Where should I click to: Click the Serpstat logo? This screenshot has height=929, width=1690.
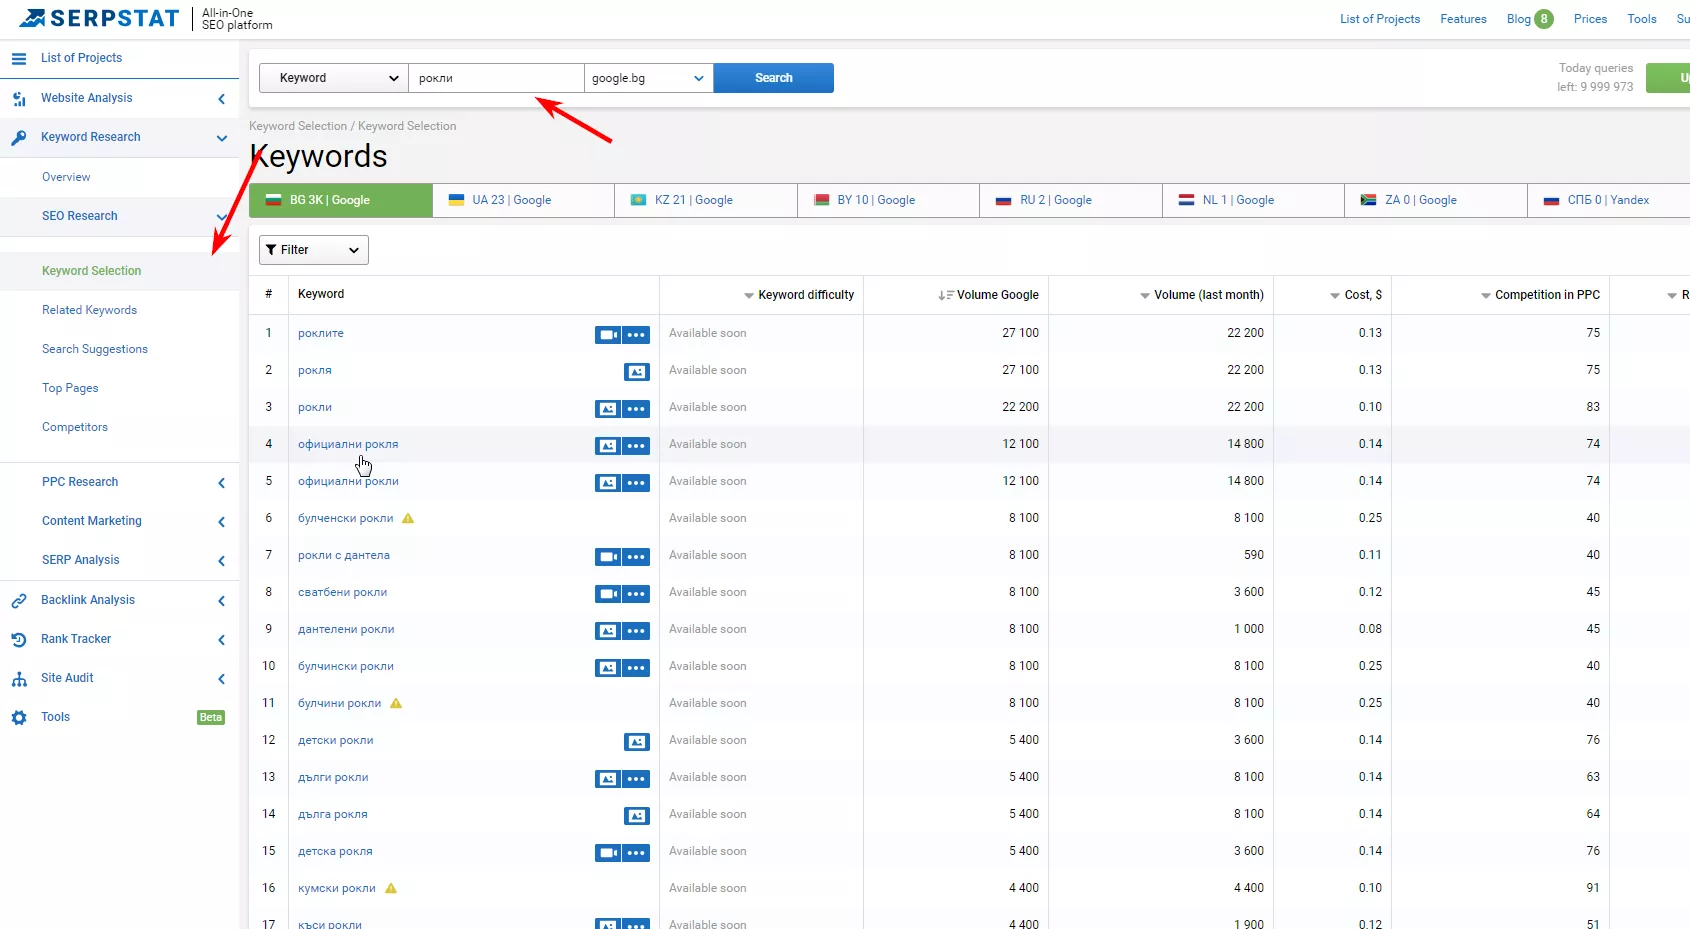tap(98, 18)
